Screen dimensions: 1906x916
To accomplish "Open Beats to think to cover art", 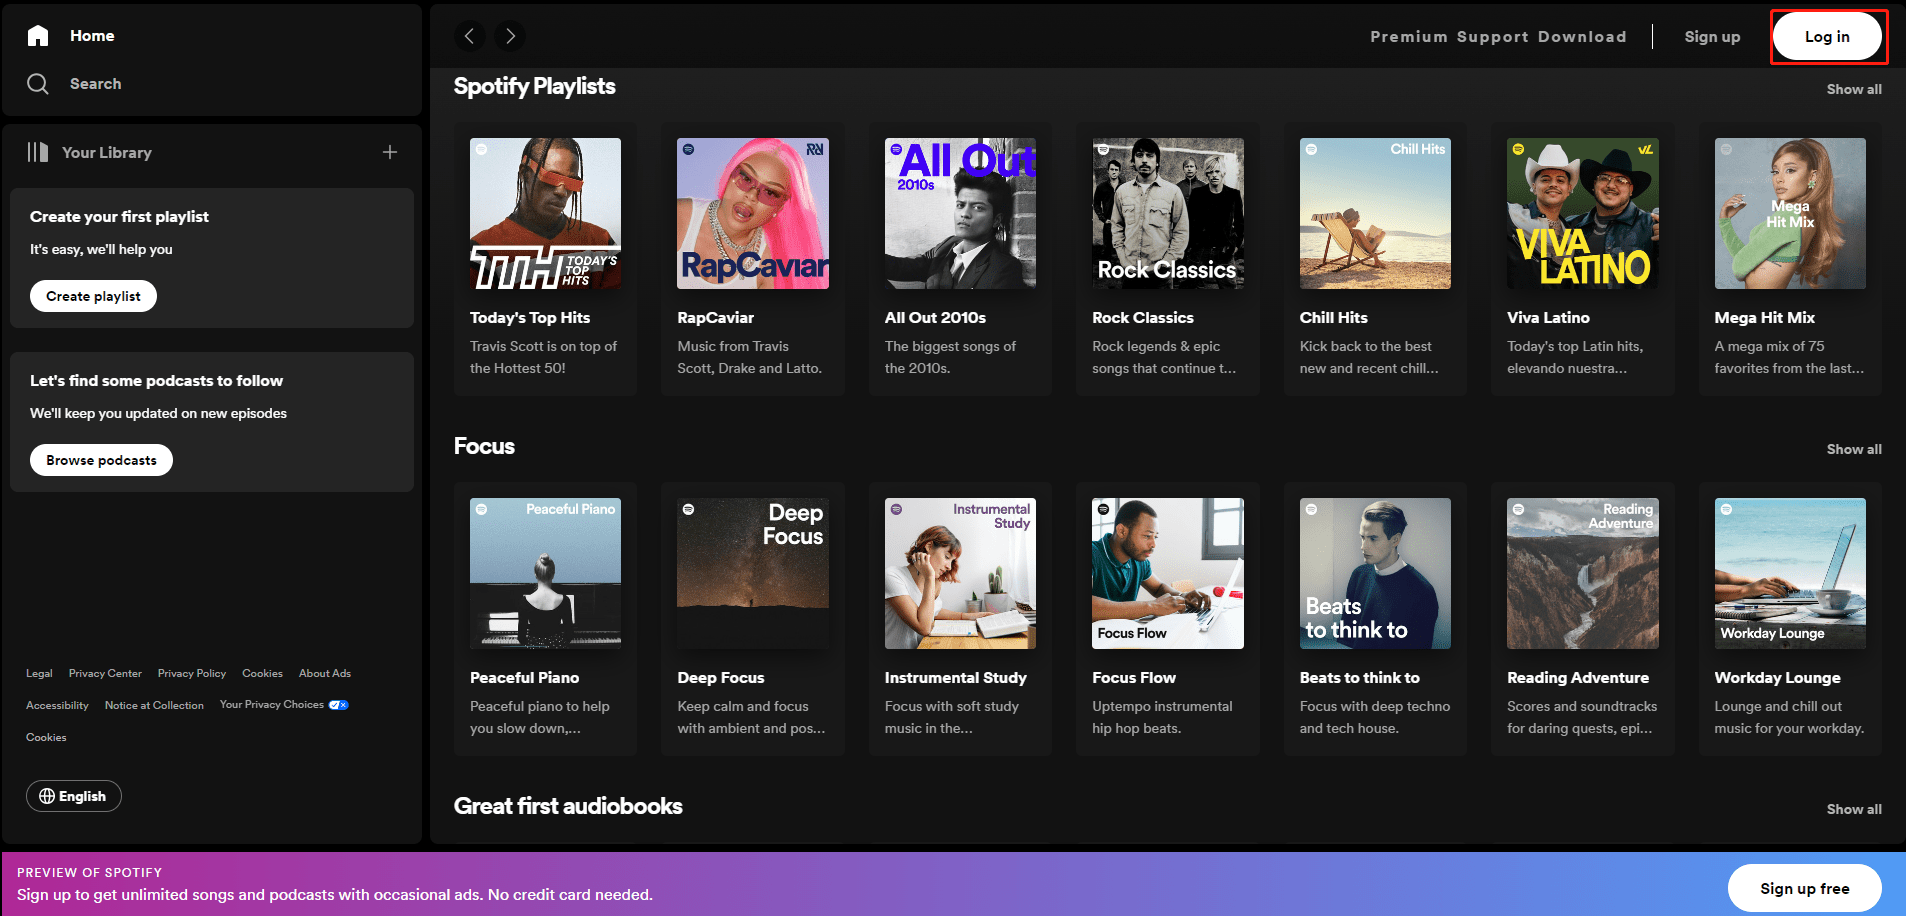I will pos(1375,573).
